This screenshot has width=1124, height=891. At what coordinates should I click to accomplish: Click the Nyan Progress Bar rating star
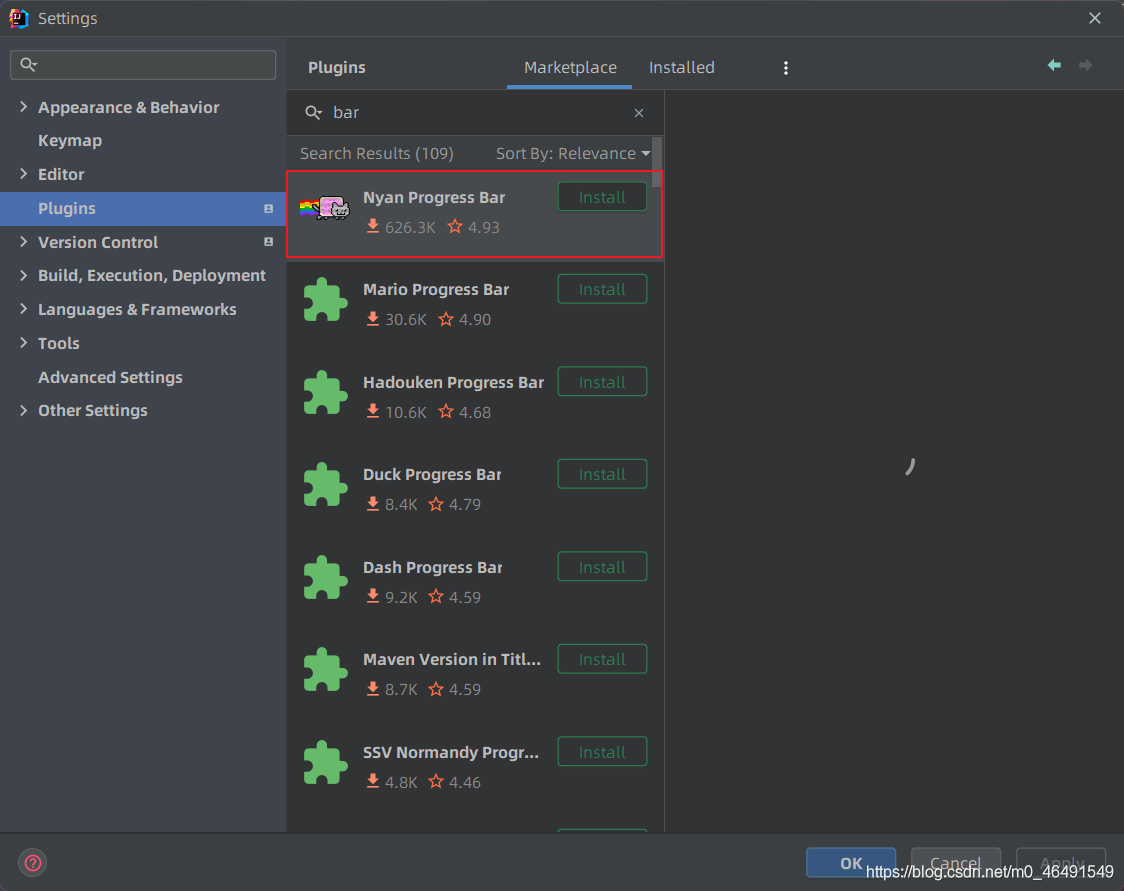pyautogui.click(x=454, y=227)
